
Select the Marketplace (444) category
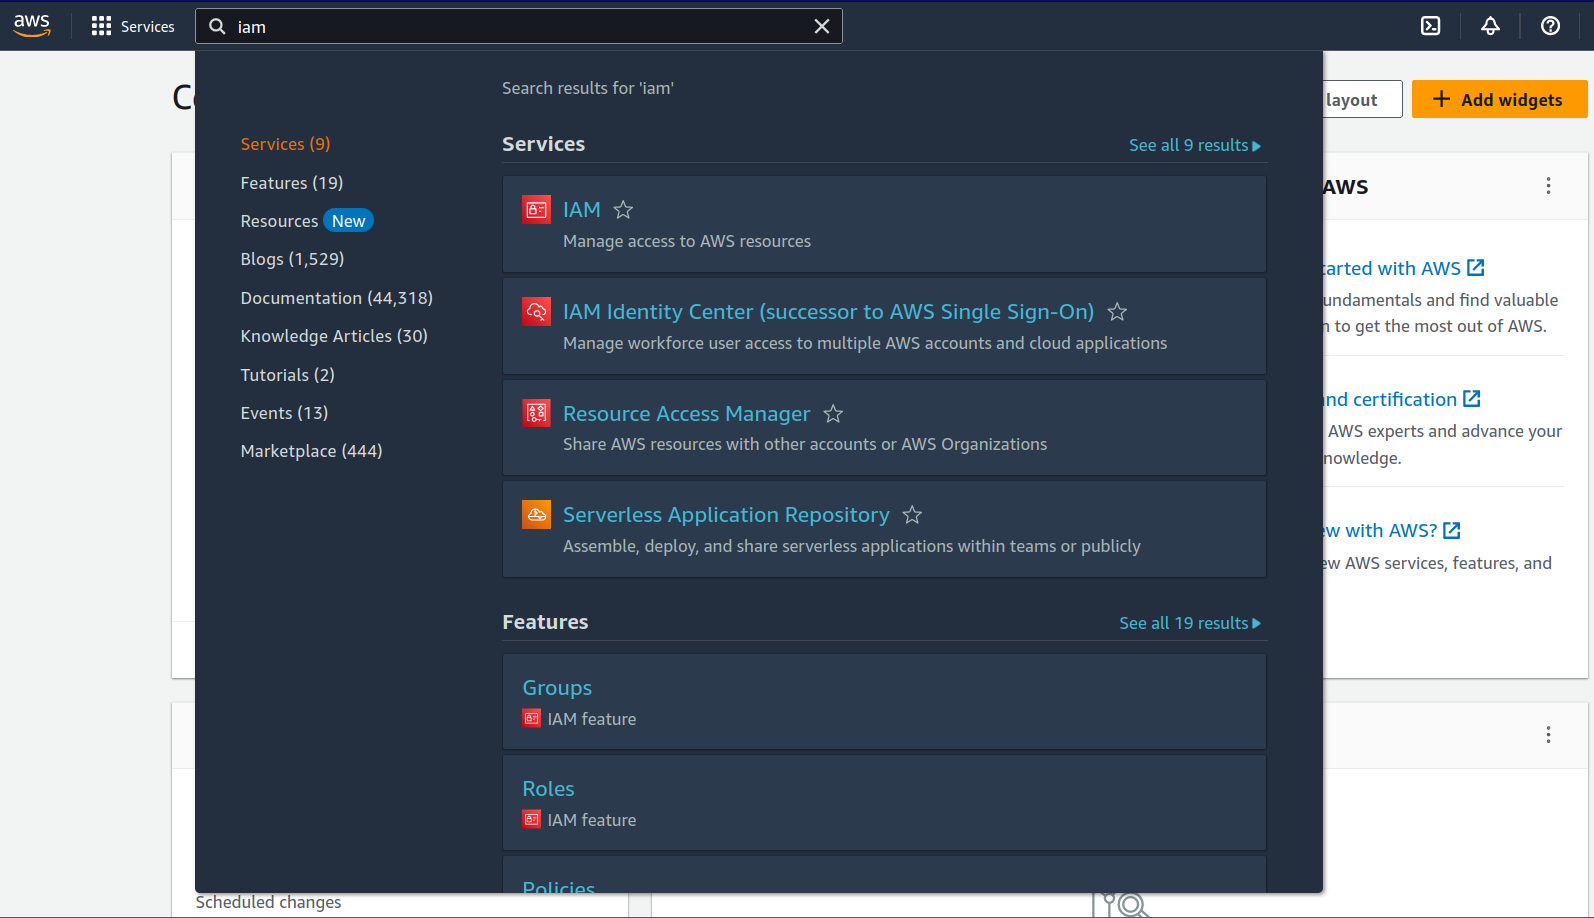point(311,451)
